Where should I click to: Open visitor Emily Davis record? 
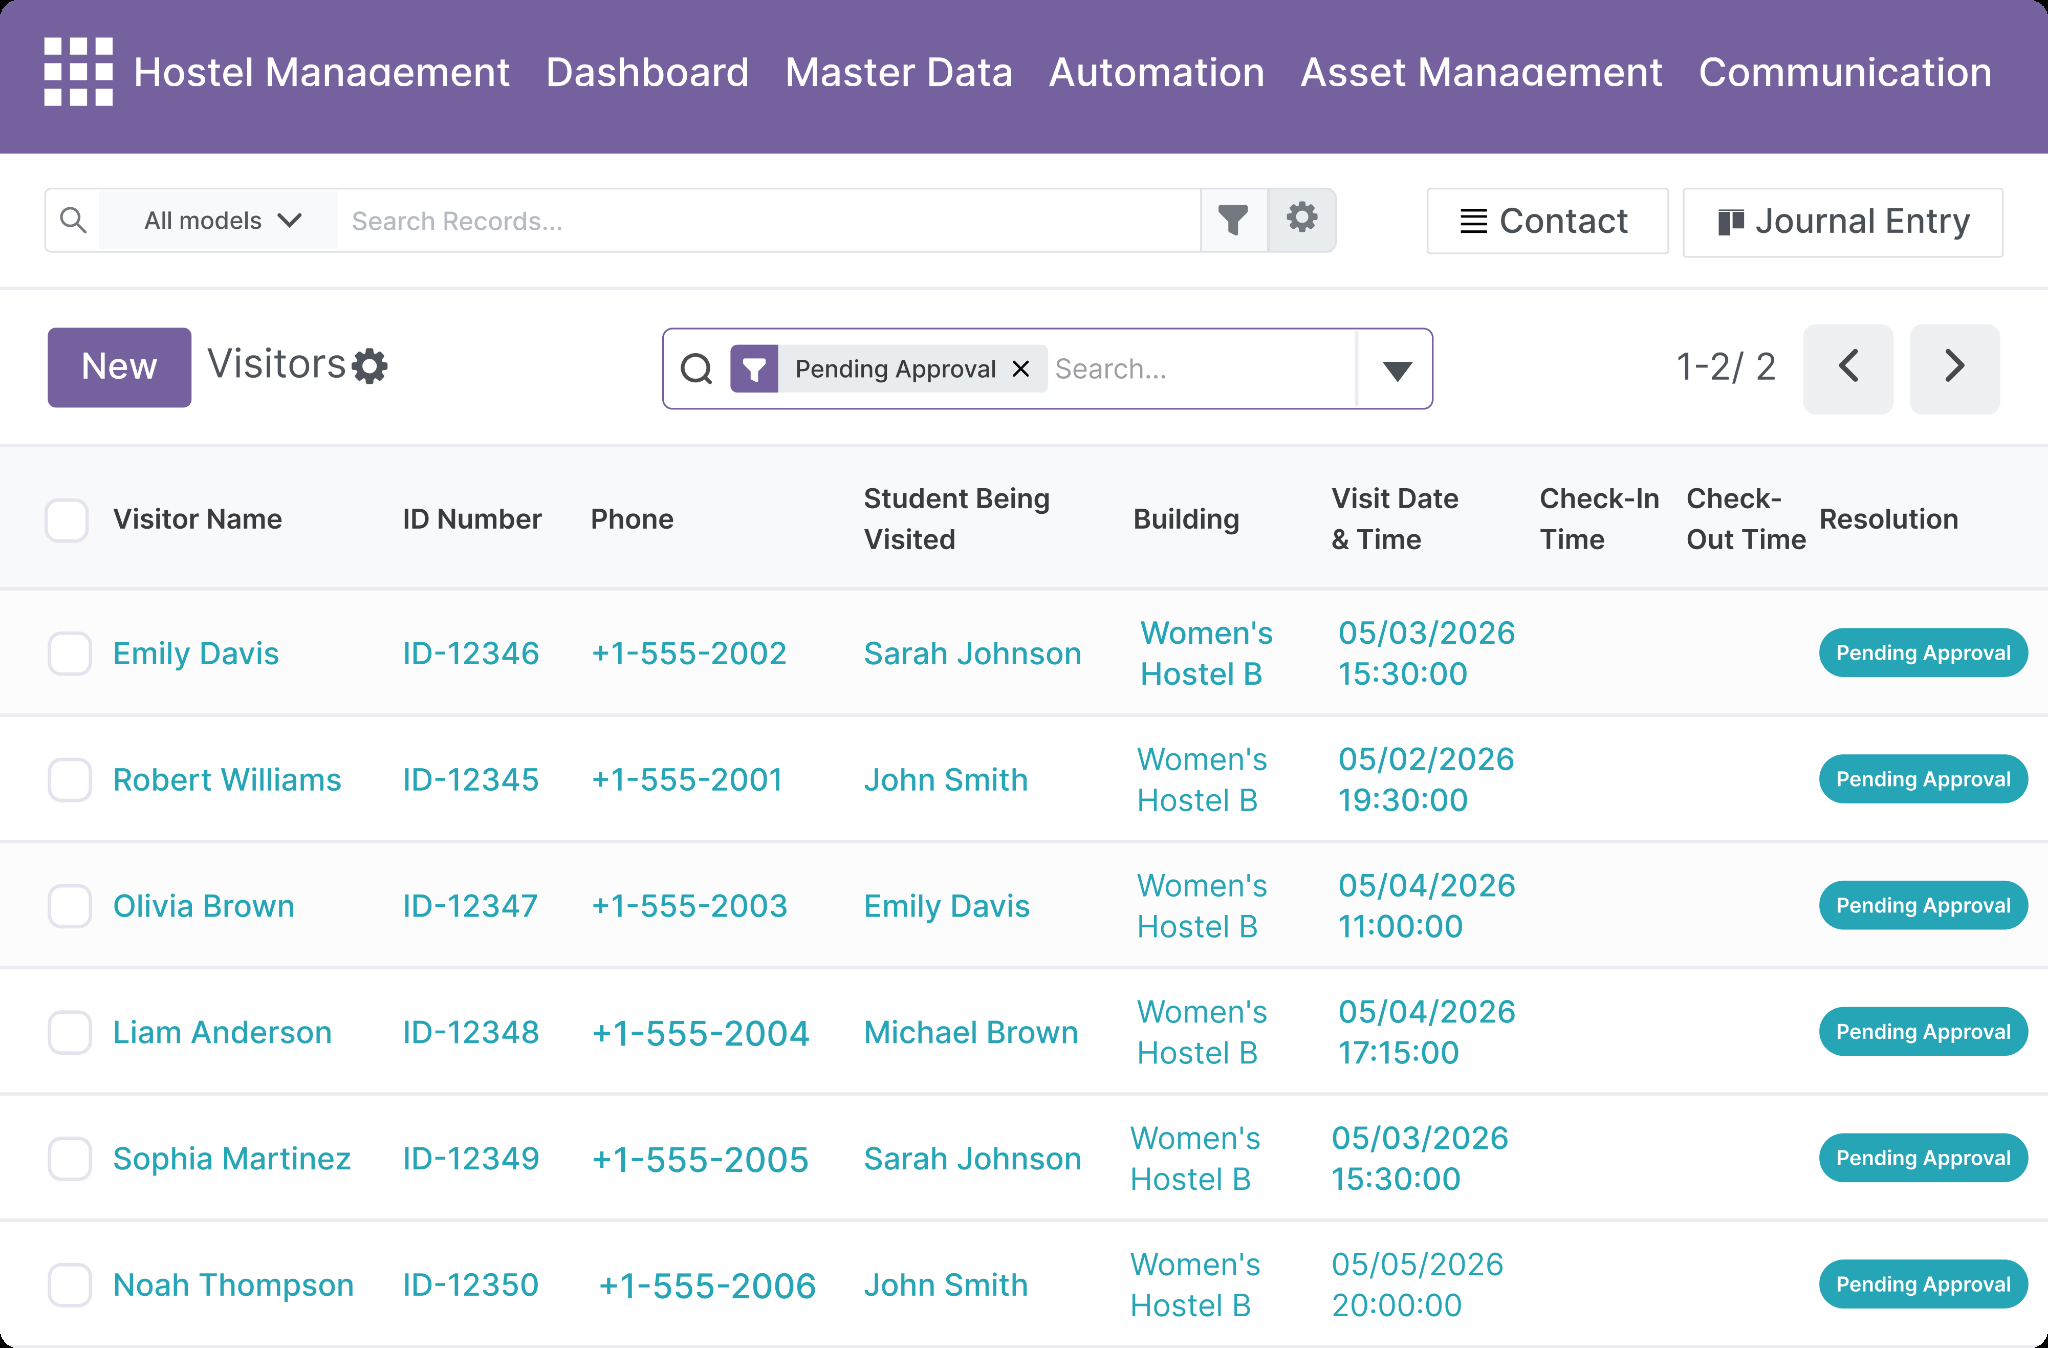(x=196, y=653)
